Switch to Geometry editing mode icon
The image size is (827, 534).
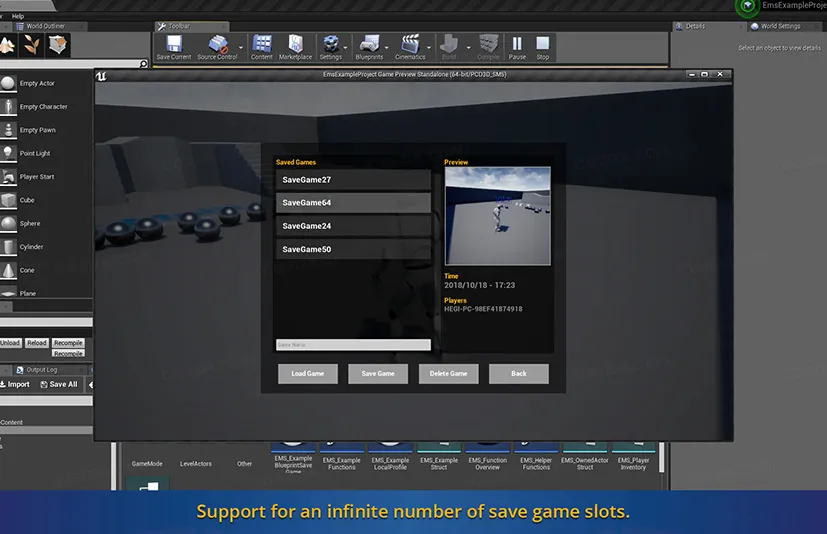57,45
